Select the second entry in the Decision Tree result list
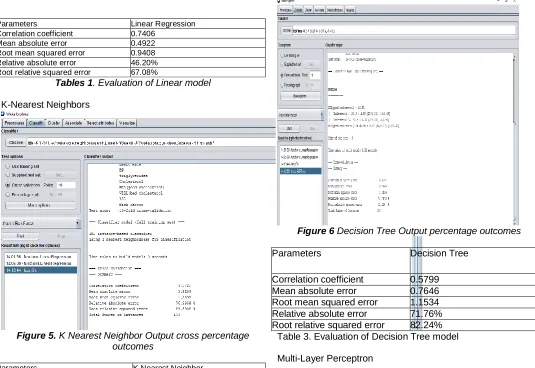Image resolution: width=535 pixels, height=368 pixels. [300, 157]
